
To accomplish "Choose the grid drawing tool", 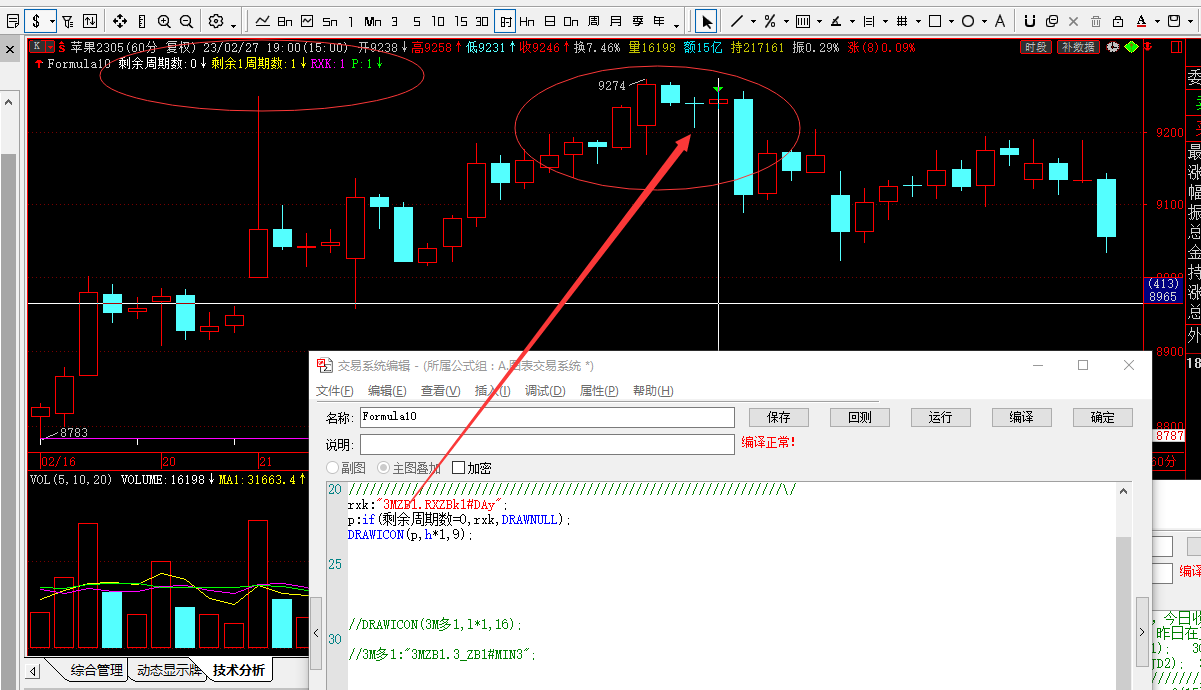I will click(x=901, y=21).
